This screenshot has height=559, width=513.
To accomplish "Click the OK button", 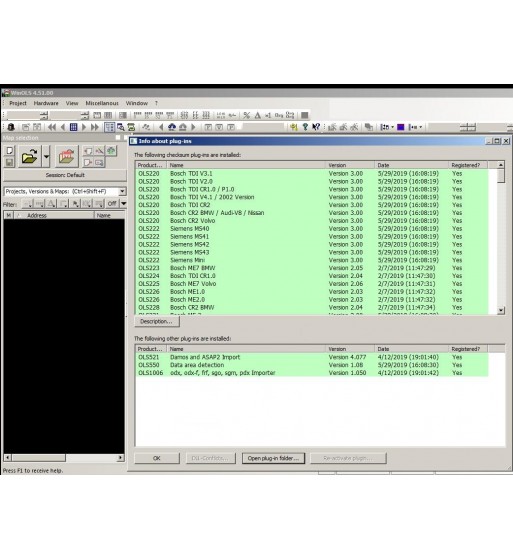I will (157, 458).
